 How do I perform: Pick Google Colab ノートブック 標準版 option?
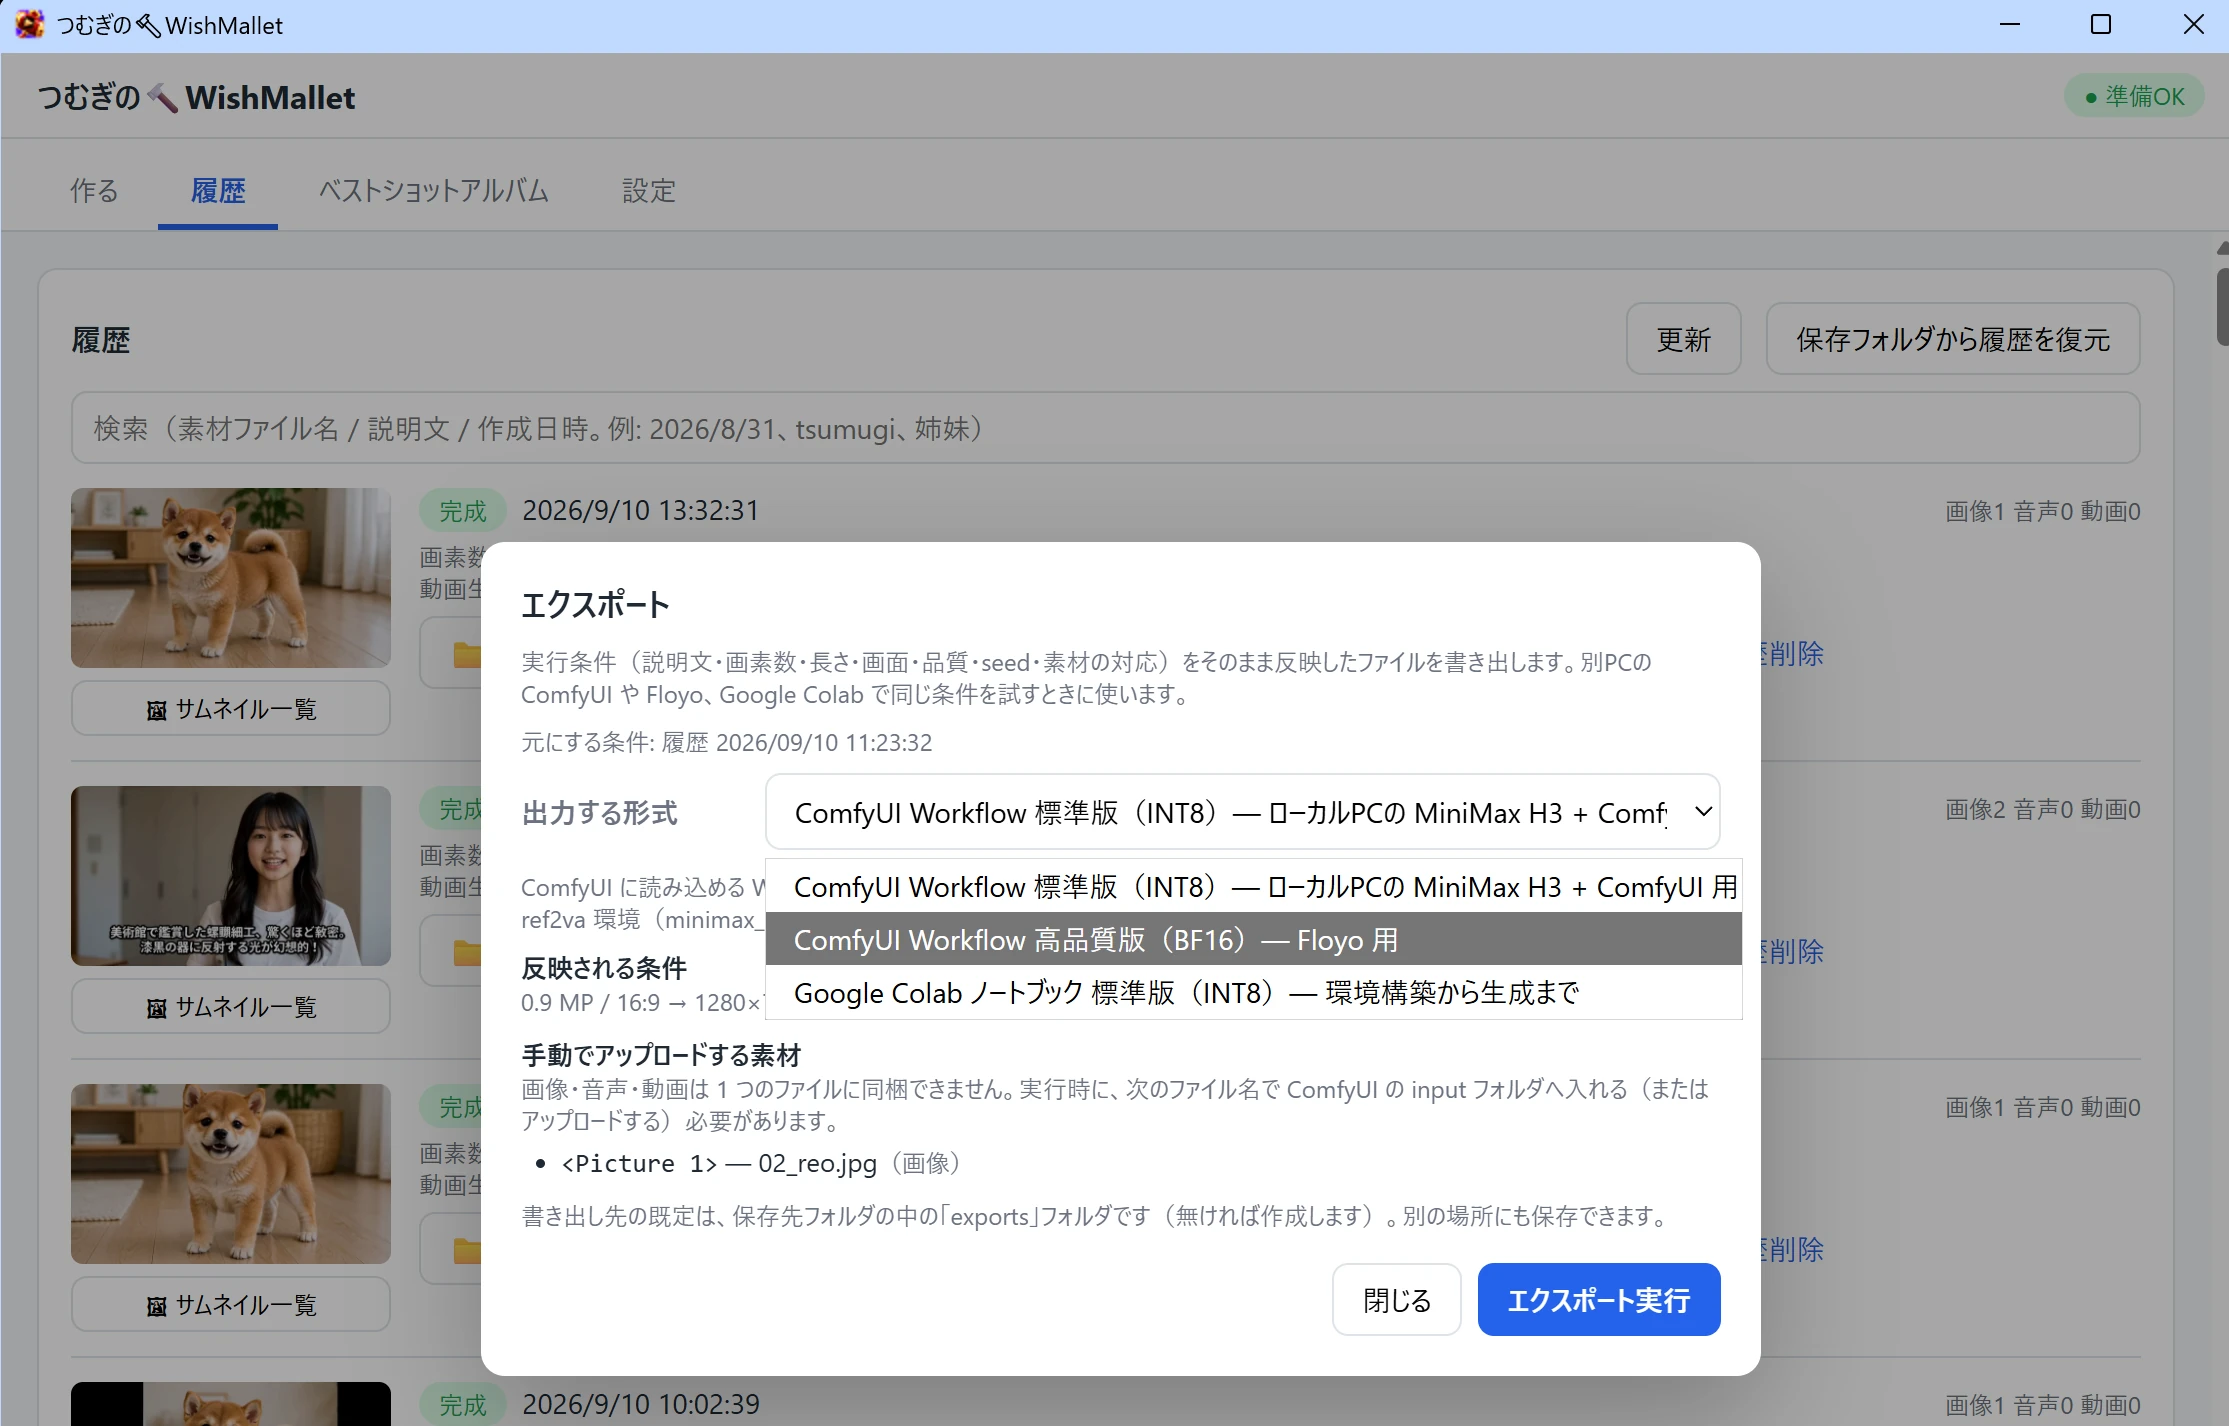[x=1253, y=993]
